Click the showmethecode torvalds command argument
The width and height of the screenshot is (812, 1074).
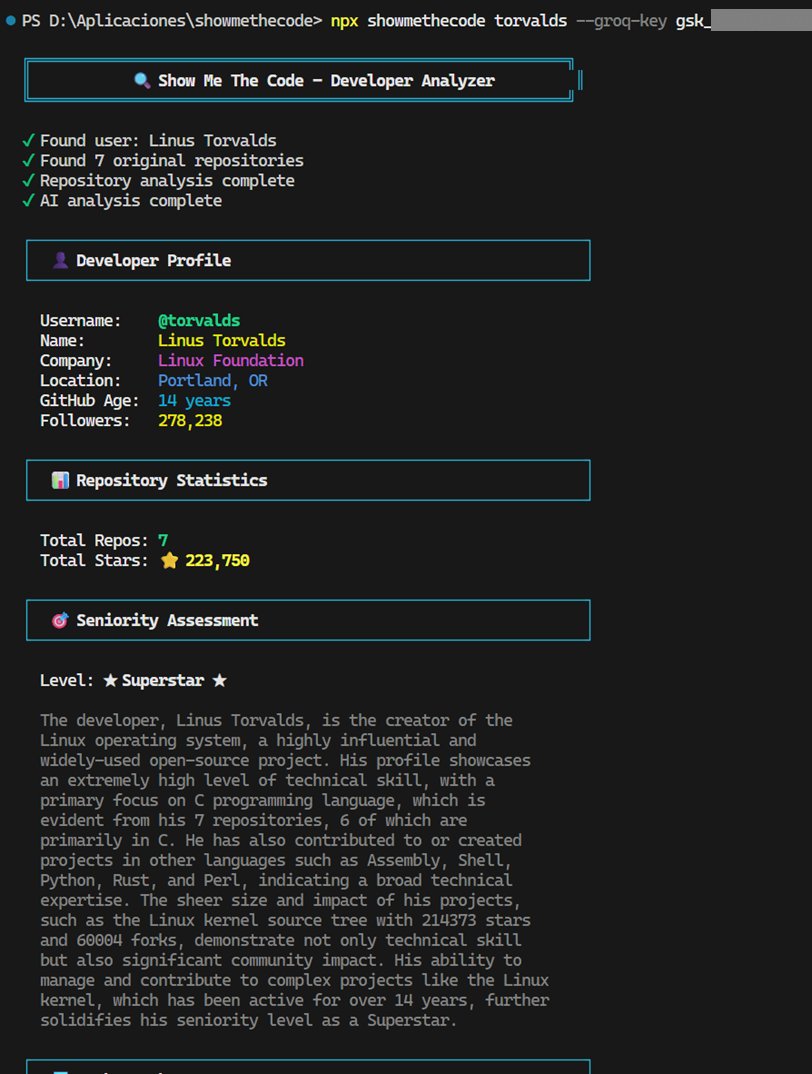(x=467, y=21)
